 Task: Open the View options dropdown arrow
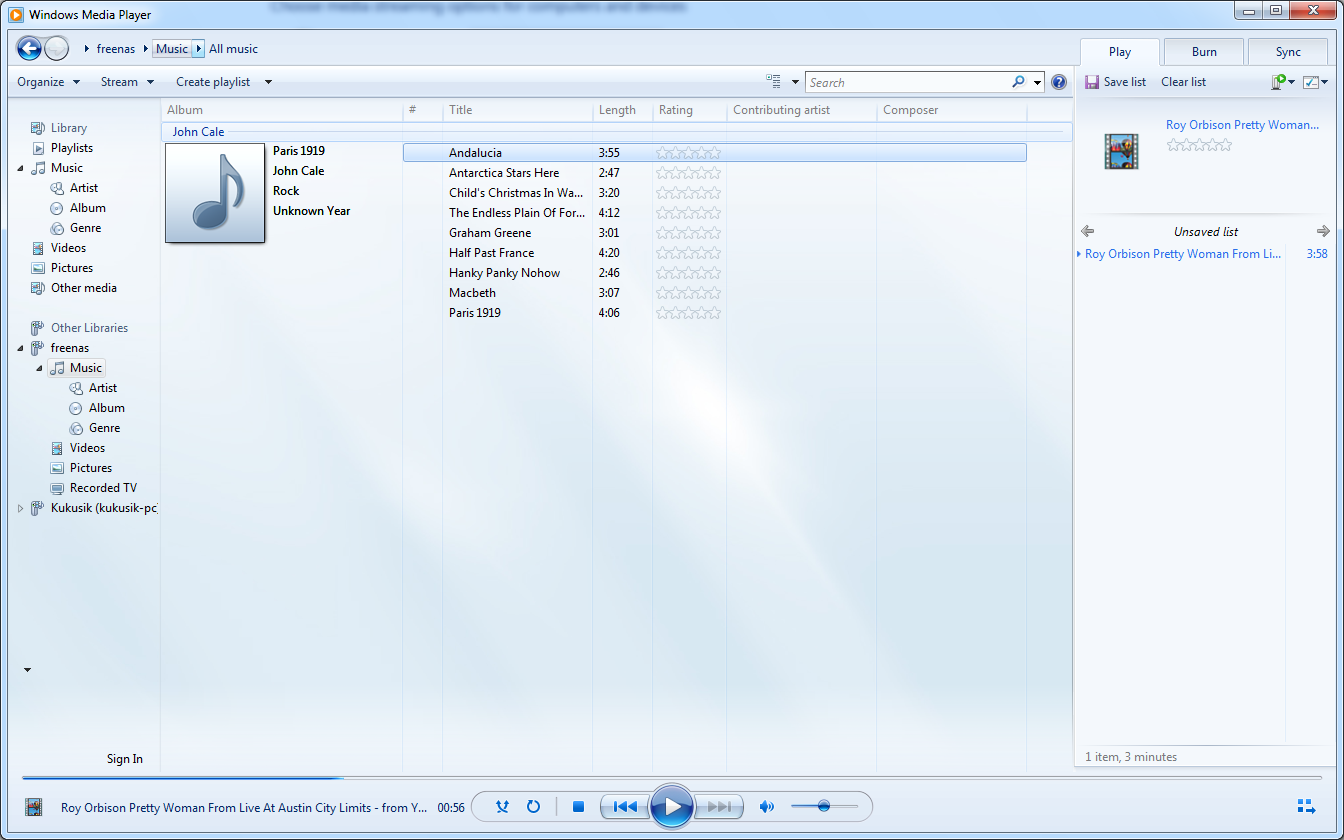(x=796, y=82)
